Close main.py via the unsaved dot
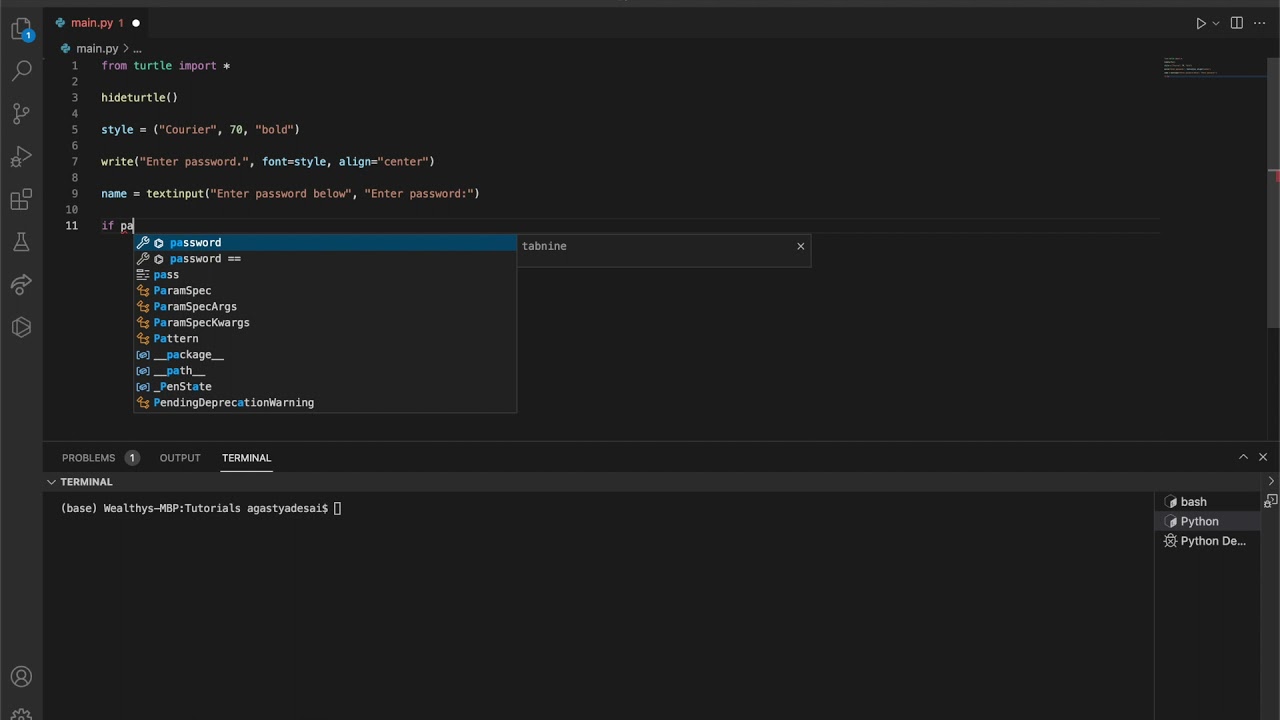This screenshot has height=720, width=1280. 136,23
